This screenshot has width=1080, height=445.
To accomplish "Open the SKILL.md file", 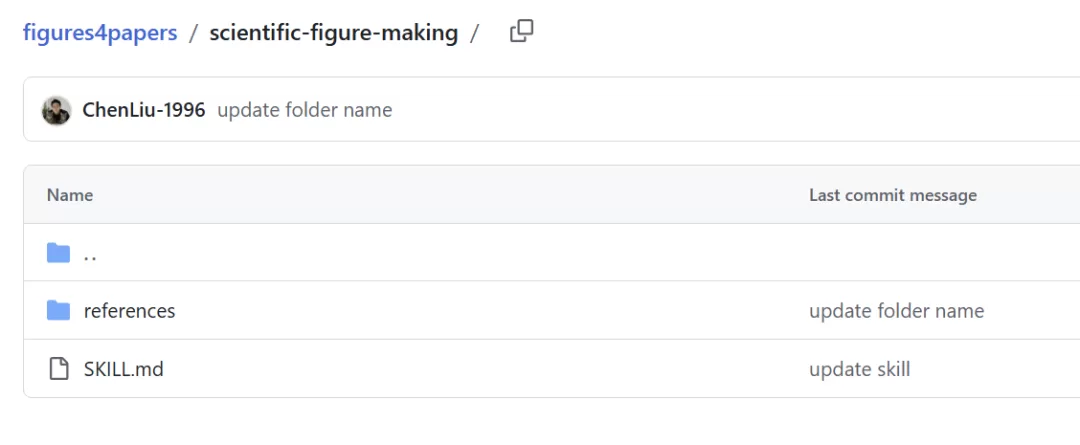I will click(x=123, y=369).
